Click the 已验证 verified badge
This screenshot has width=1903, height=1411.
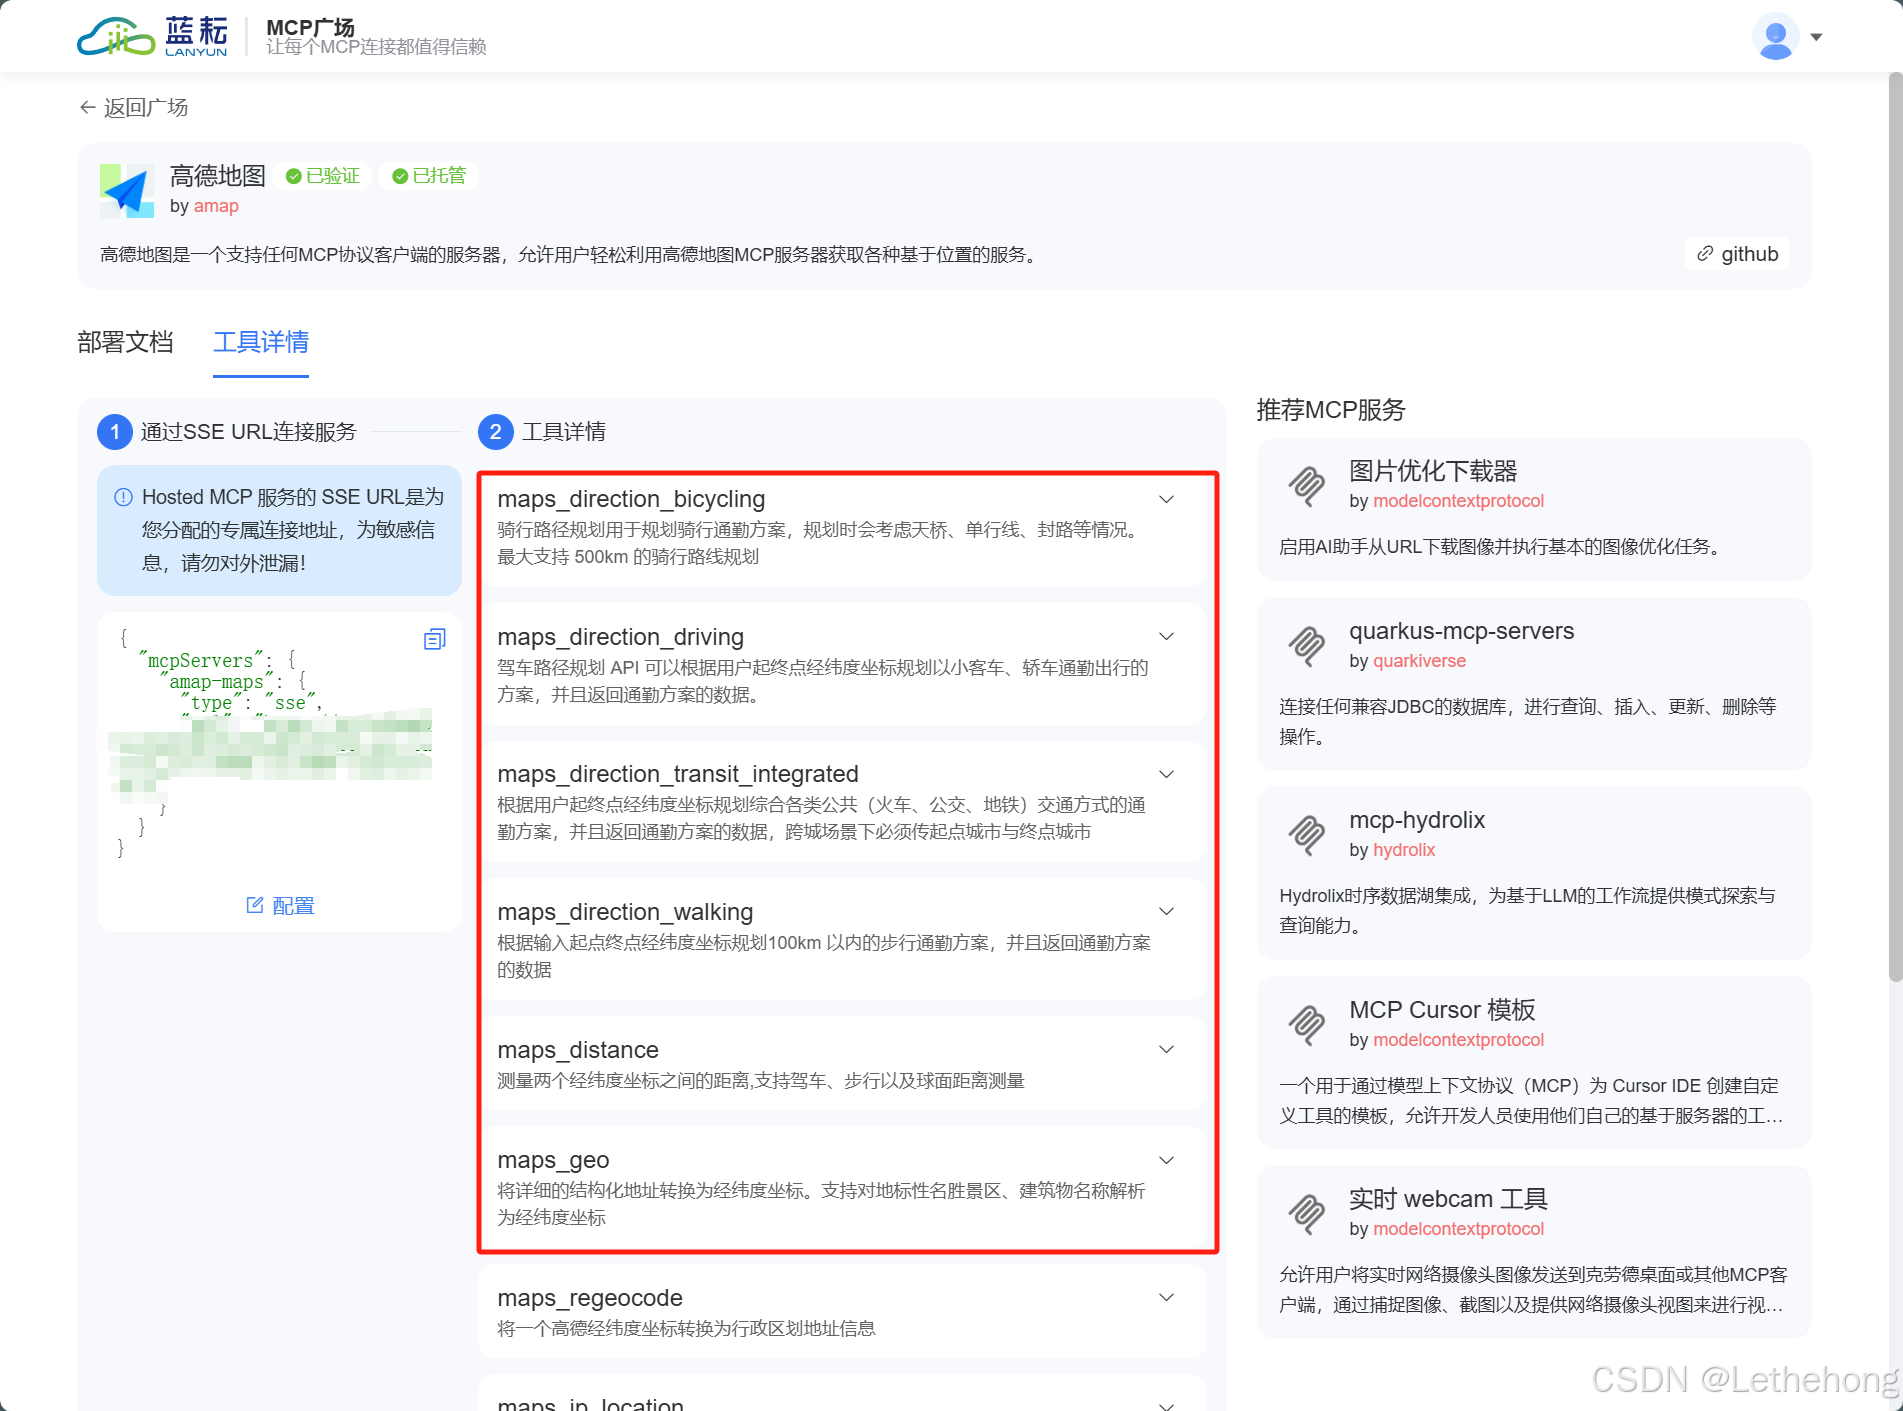pyautogui.click(x=322, y=176)
